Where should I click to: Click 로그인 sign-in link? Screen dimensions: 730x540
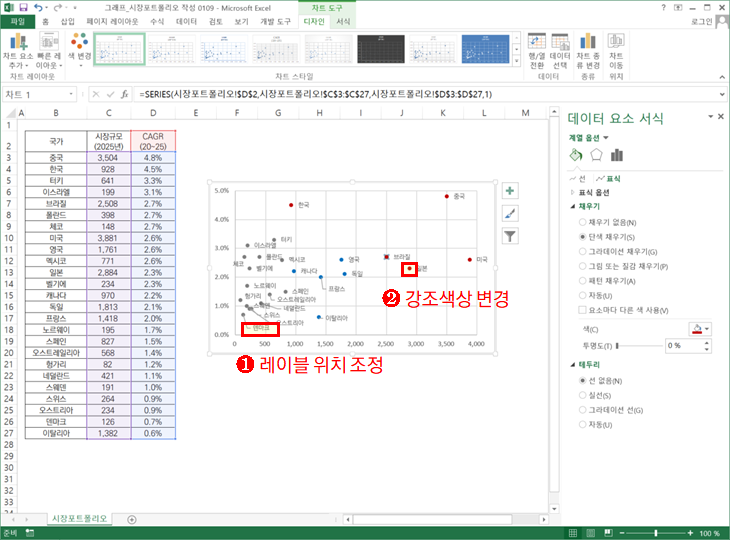point(702,21)
